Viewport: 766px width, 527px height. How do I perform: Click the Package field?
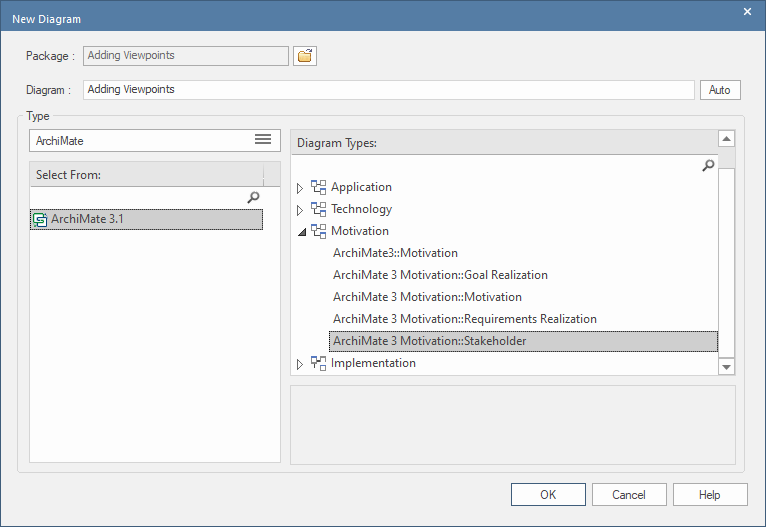[186, 56]
